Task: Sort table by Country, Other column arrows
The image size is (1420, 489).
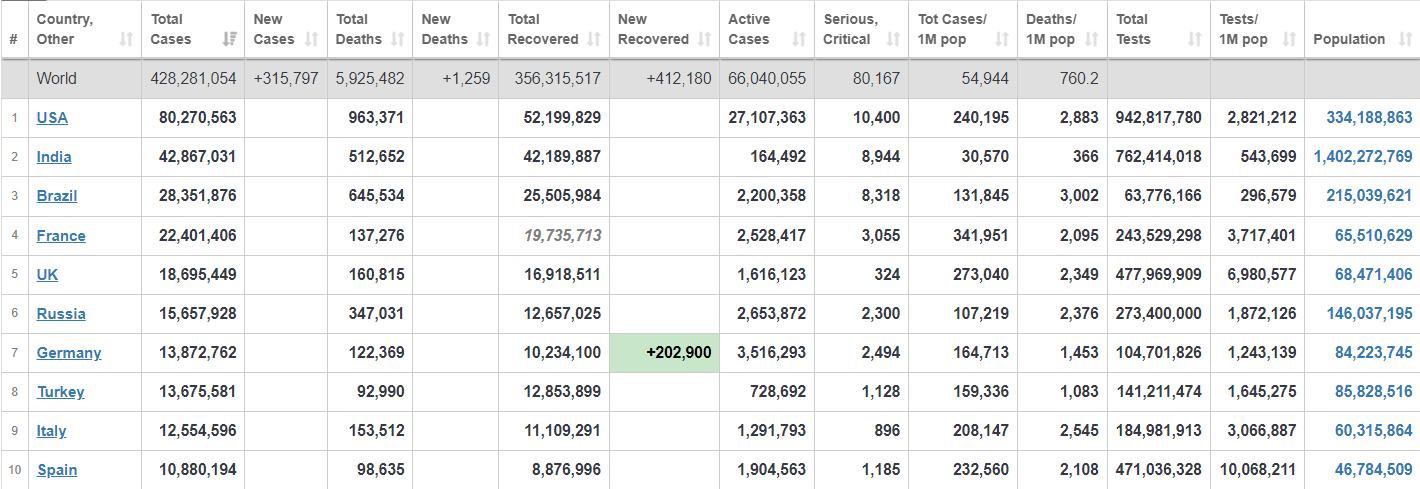Action: (126, 39)
